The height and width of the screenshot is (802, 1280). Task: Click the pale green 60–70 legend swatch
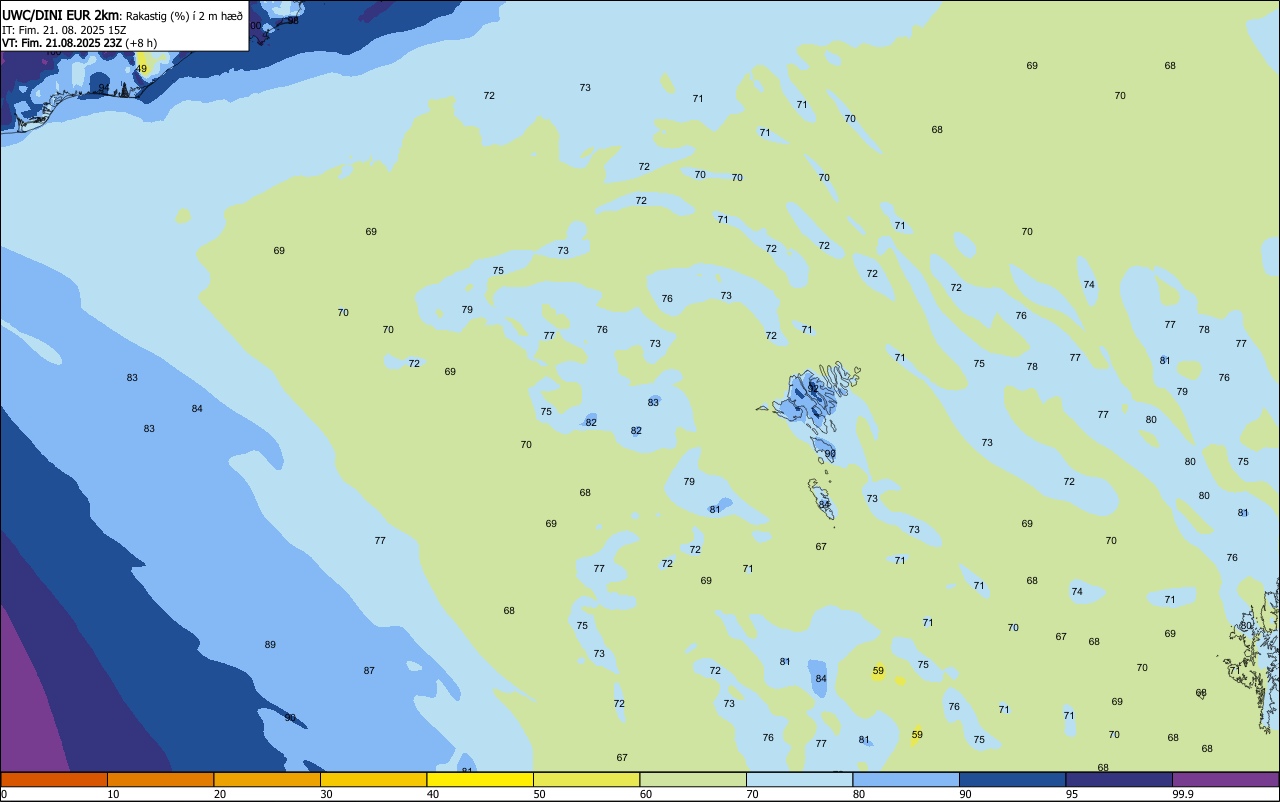pyautogui.click(x=693, y=779)
